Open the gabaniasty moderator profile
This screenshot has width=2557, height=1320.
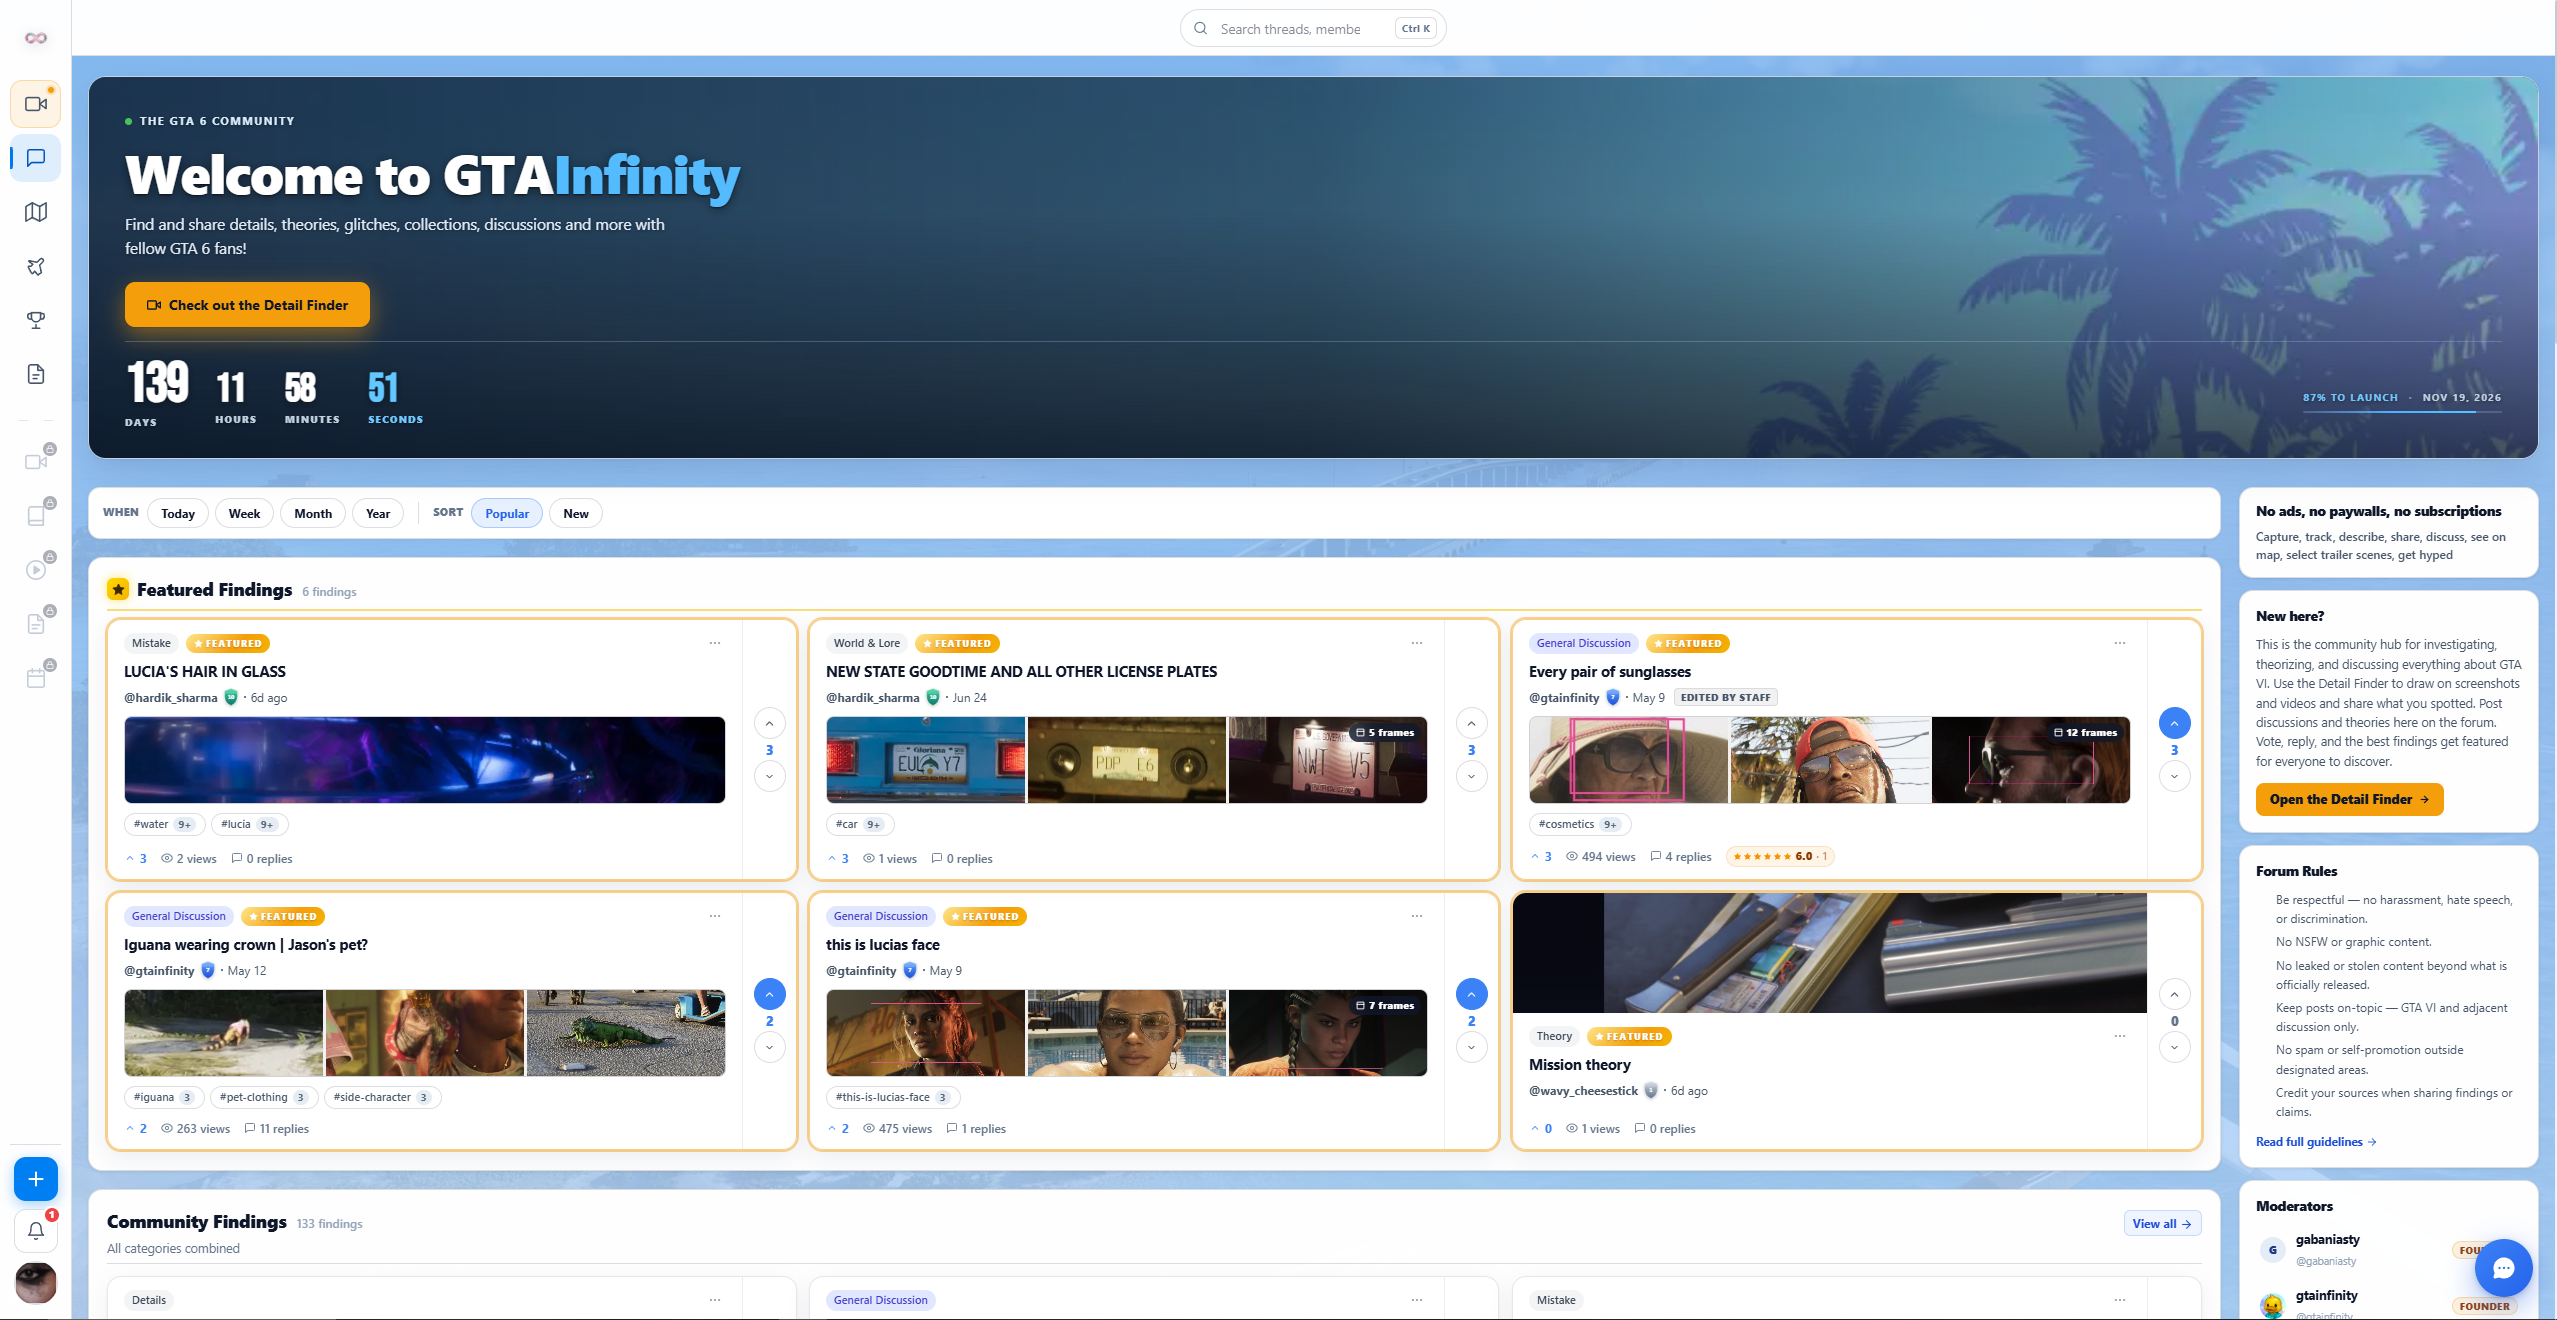pos(2327,1240)
